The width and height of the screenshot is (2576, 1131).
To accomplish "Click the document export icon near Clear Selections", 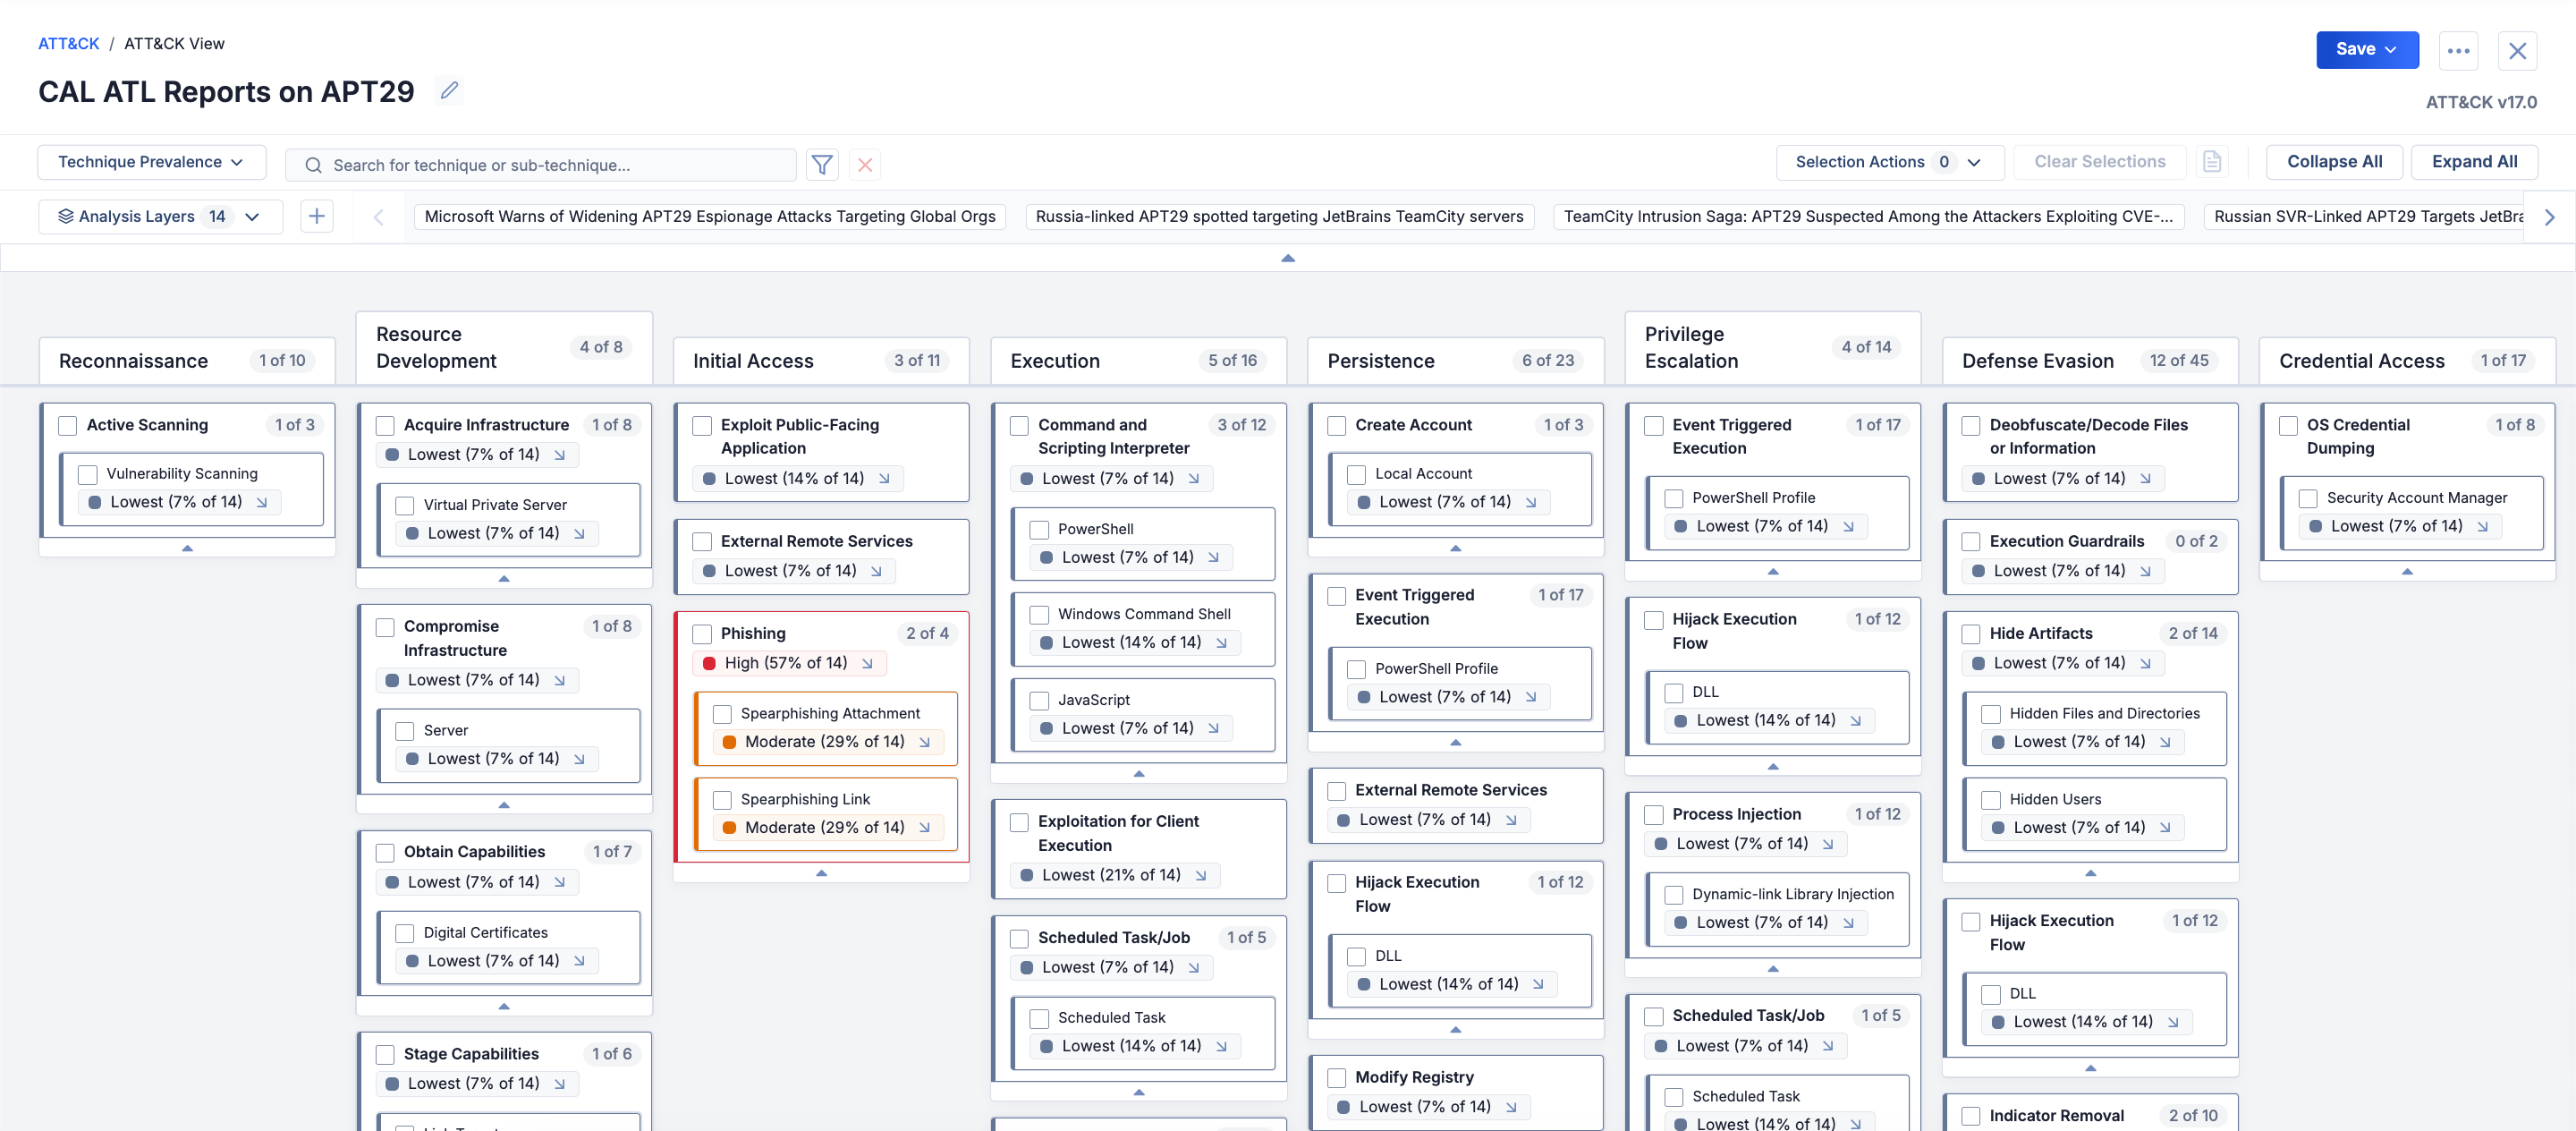I will click(2211, 162).
